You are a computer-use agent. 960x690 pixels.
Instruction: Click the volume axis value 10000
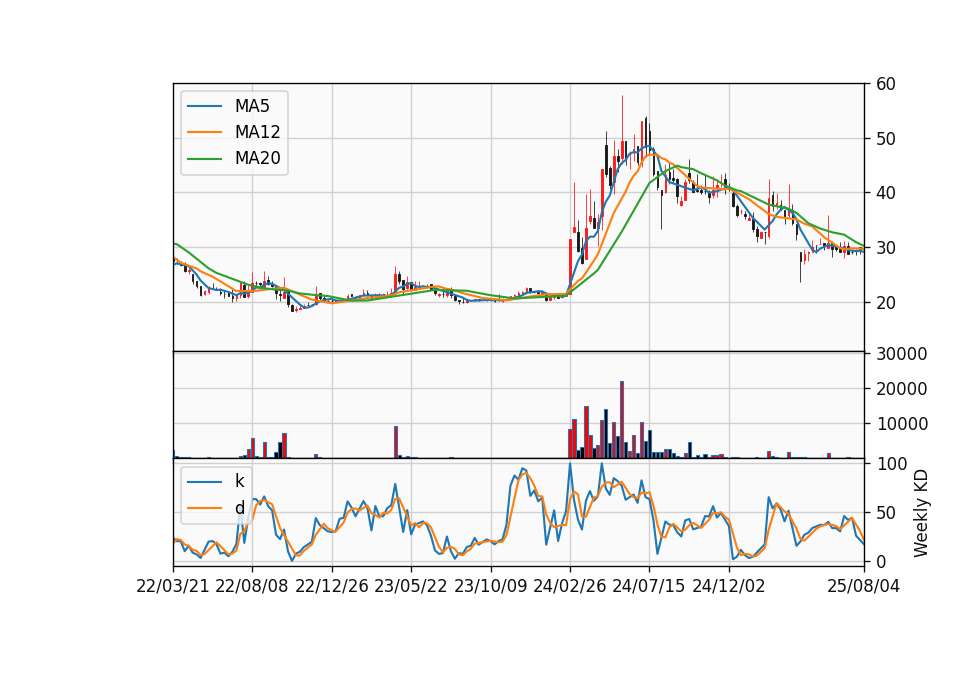point(902,424)
